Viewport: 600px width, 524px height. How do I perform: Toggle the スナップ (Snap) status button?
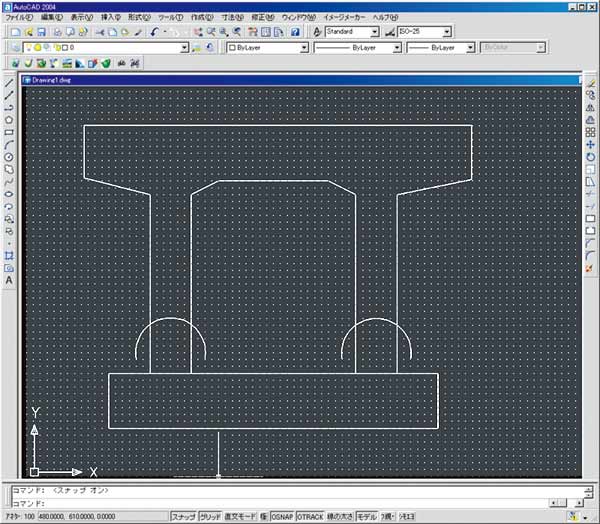(x=183, y=517)
